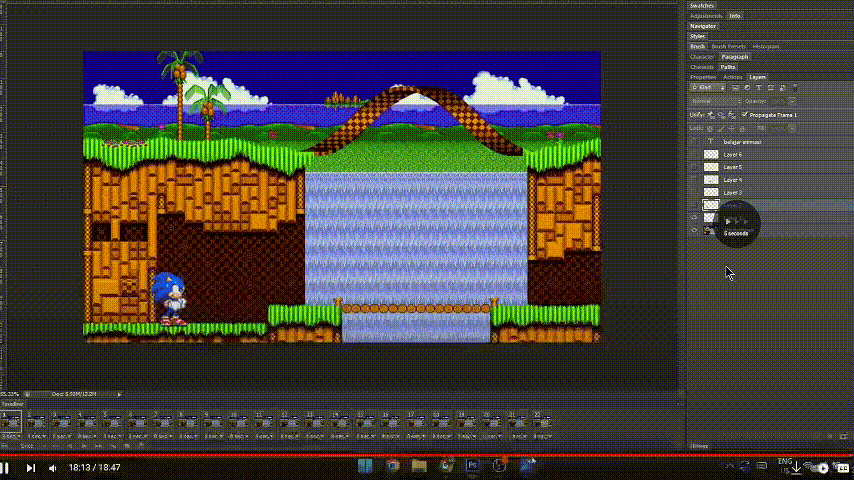Image resolution: width=854 pixels, height=480 pixels.
Task: Toggle visibility of Layer 6
Action: [x=694, y=155]
